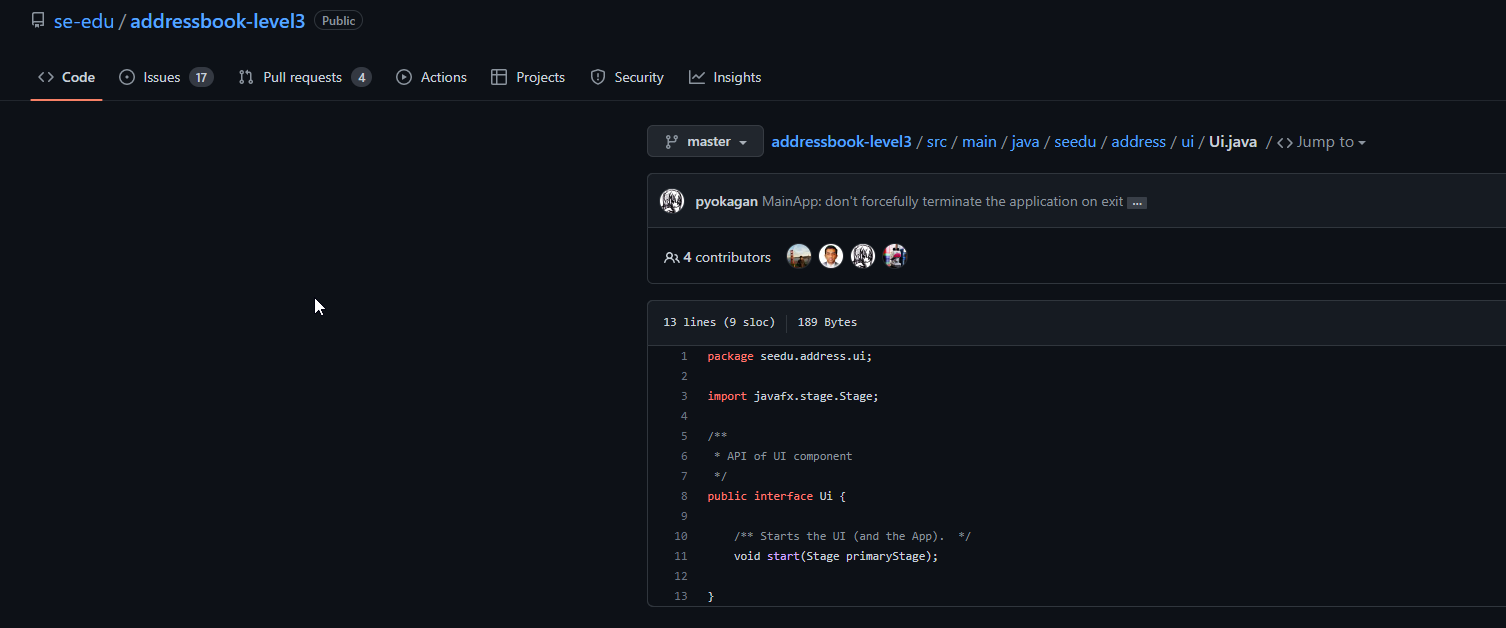The width and height of the screenshot is (1506, 628).
Task: Open the Issues tab
Action: 166,77
